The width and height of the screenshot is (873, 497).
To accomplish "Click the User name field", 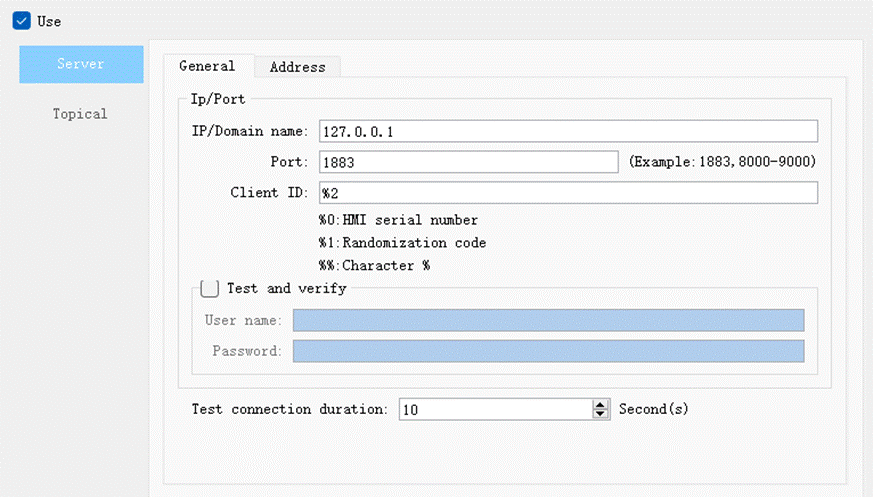I will (x=548, y=320).
